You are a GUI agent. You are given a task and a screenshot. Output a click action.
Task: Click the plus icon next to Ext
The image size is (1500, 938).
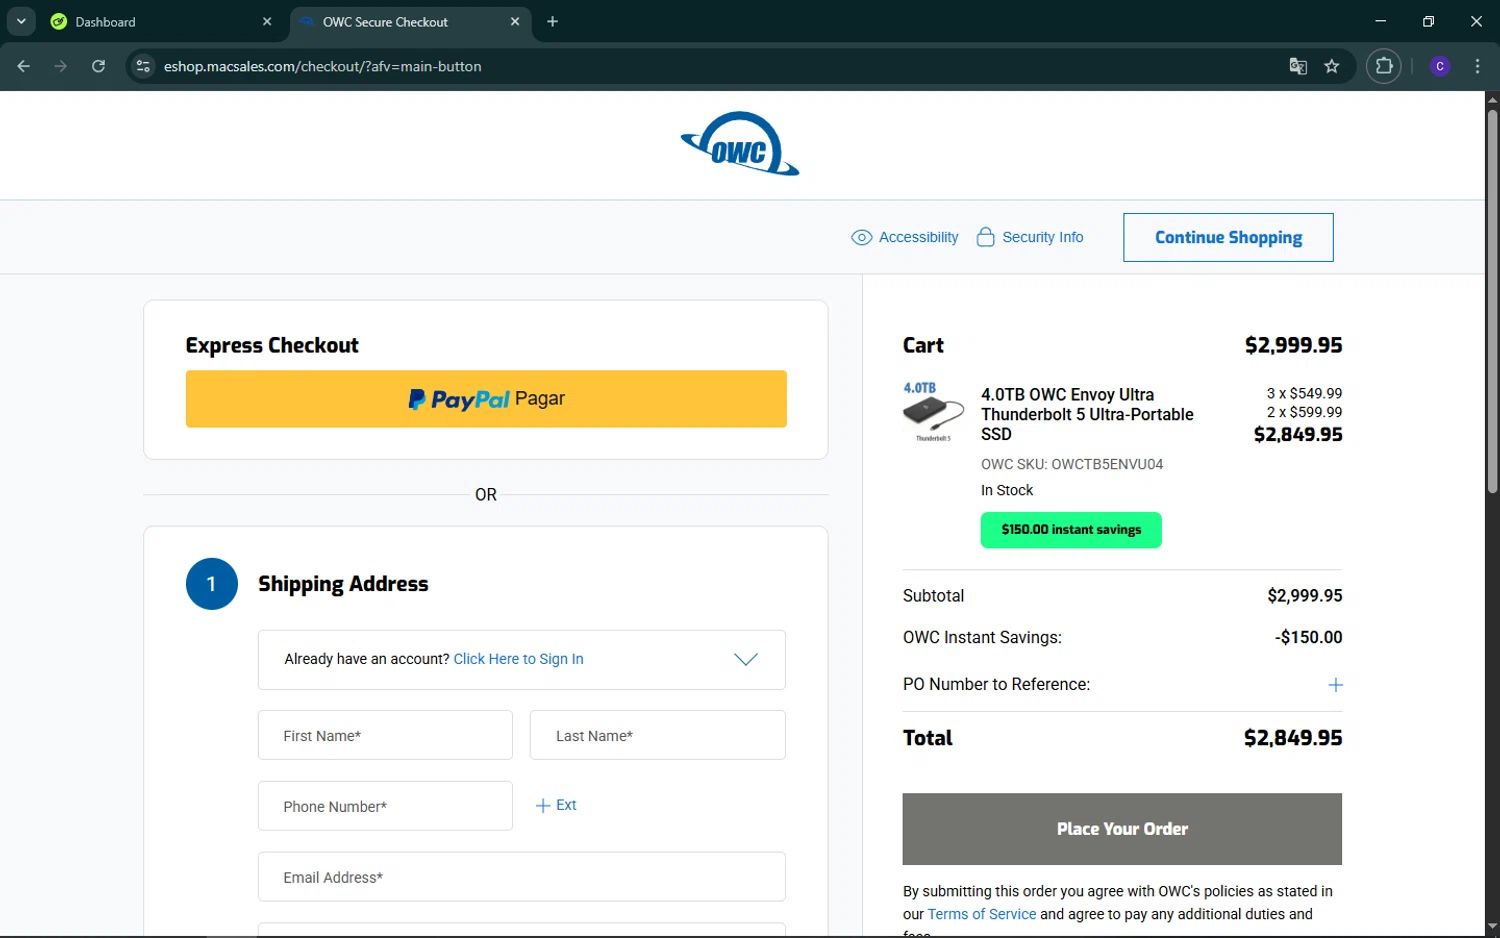543,805
